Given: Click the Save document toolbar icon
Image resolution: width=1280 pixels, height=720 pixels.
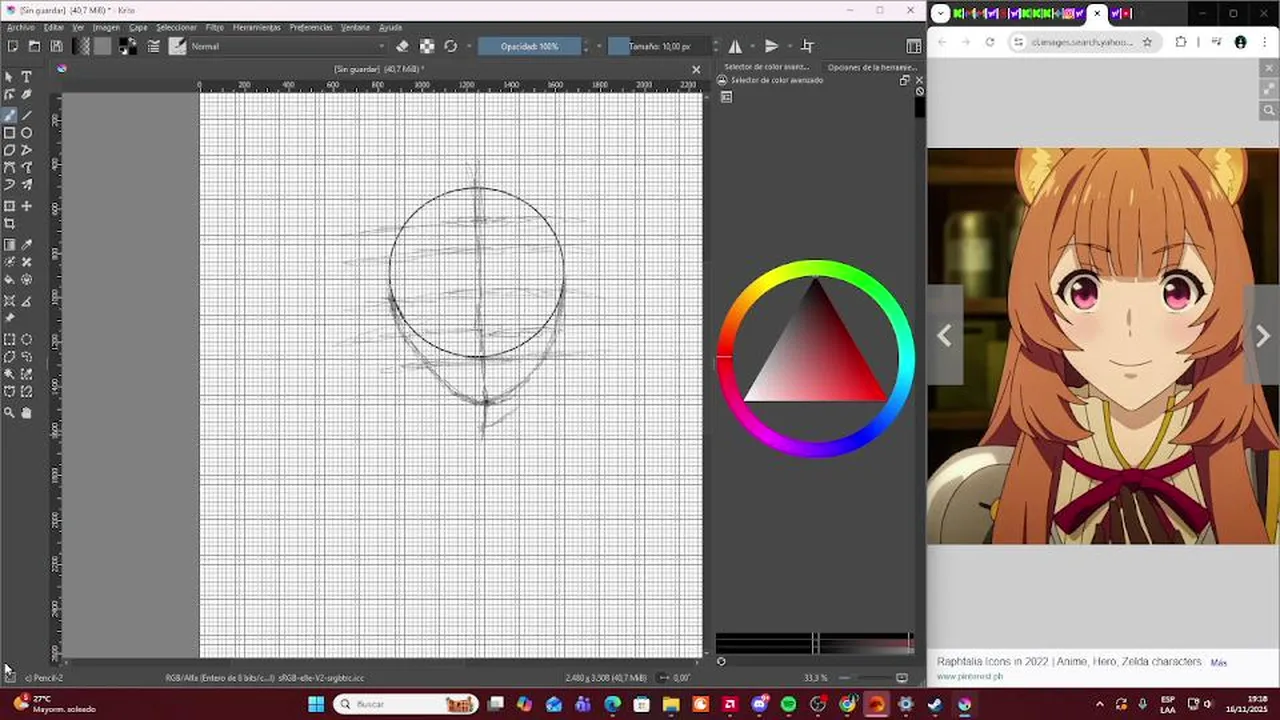Looking at the screenshot, I should tap(56, 46).
